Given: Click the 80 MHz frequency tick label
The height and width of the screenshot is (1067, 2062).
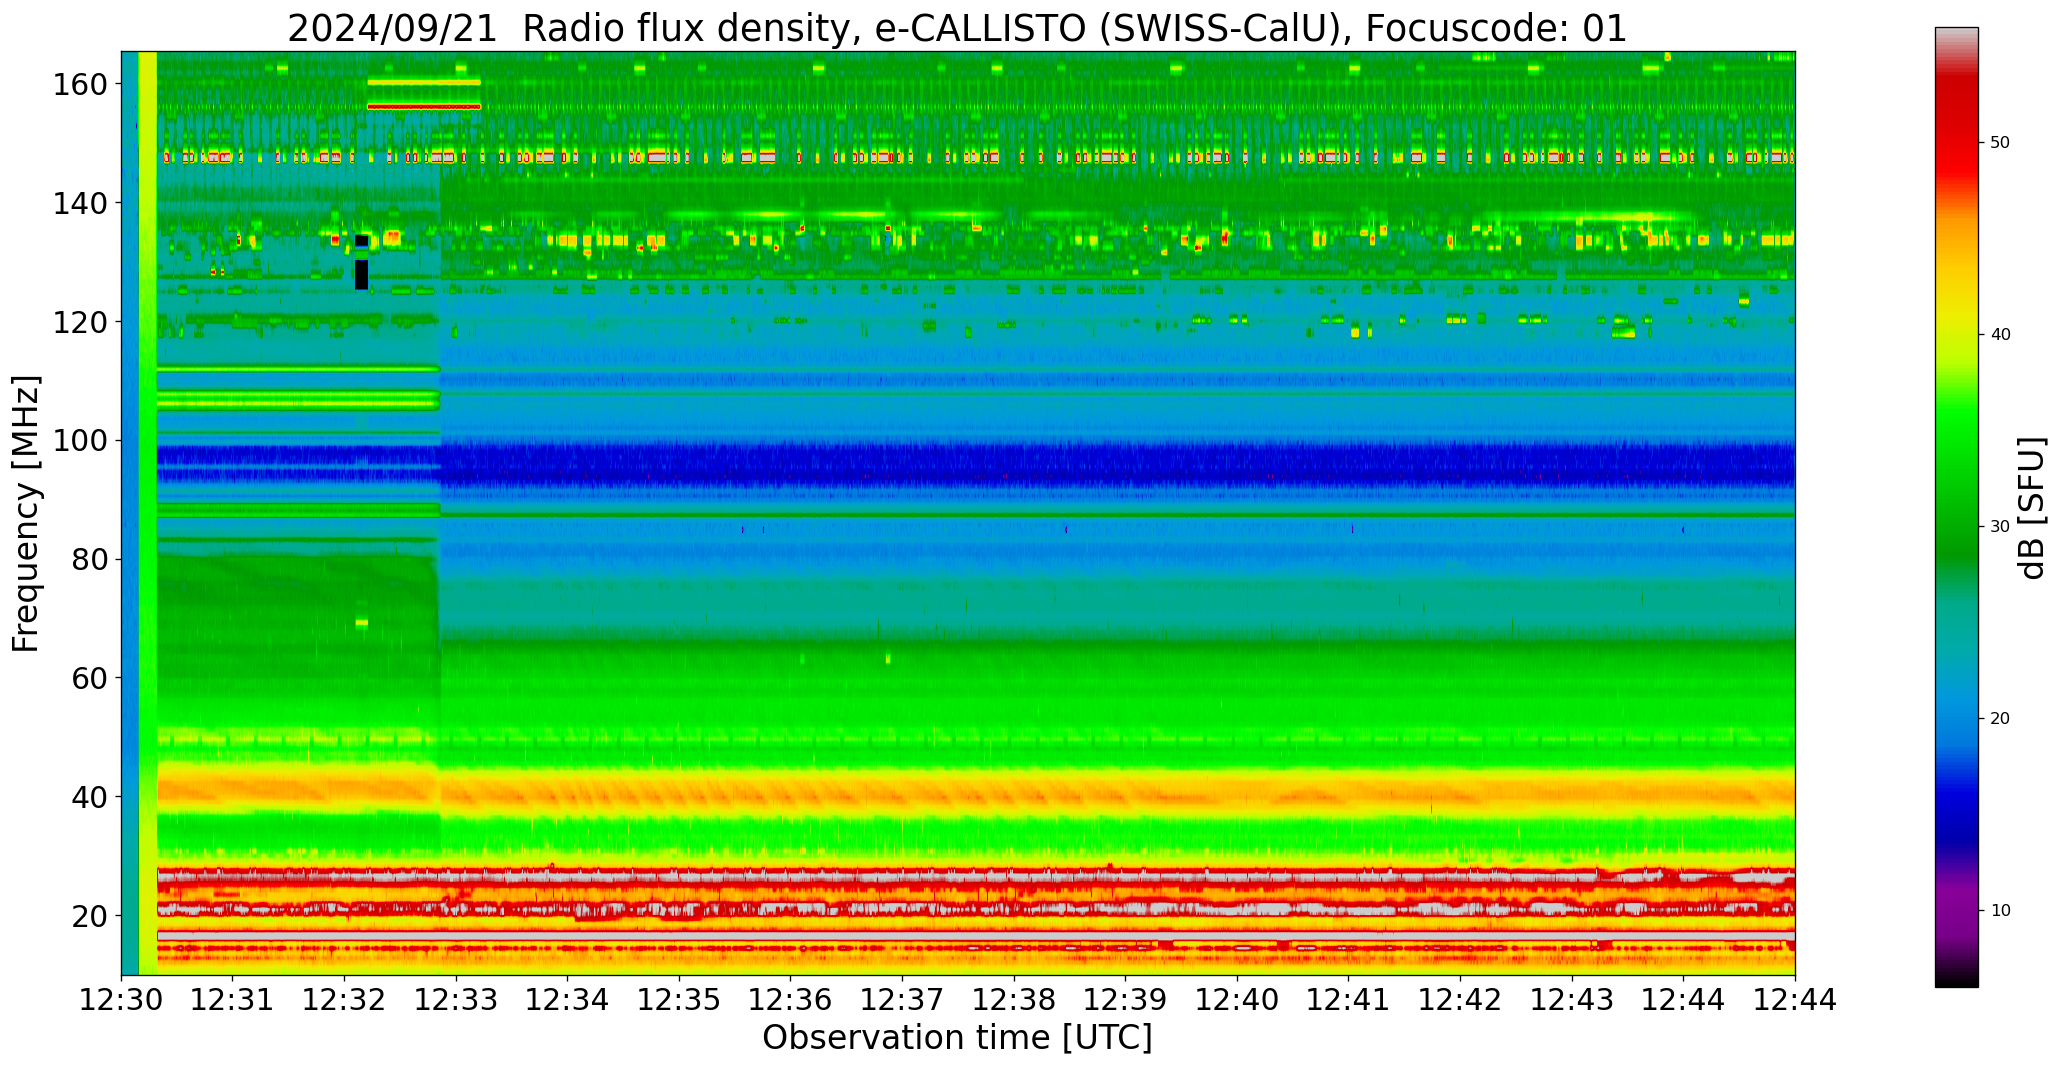Looking at the screenshot, I should [89, 560].
